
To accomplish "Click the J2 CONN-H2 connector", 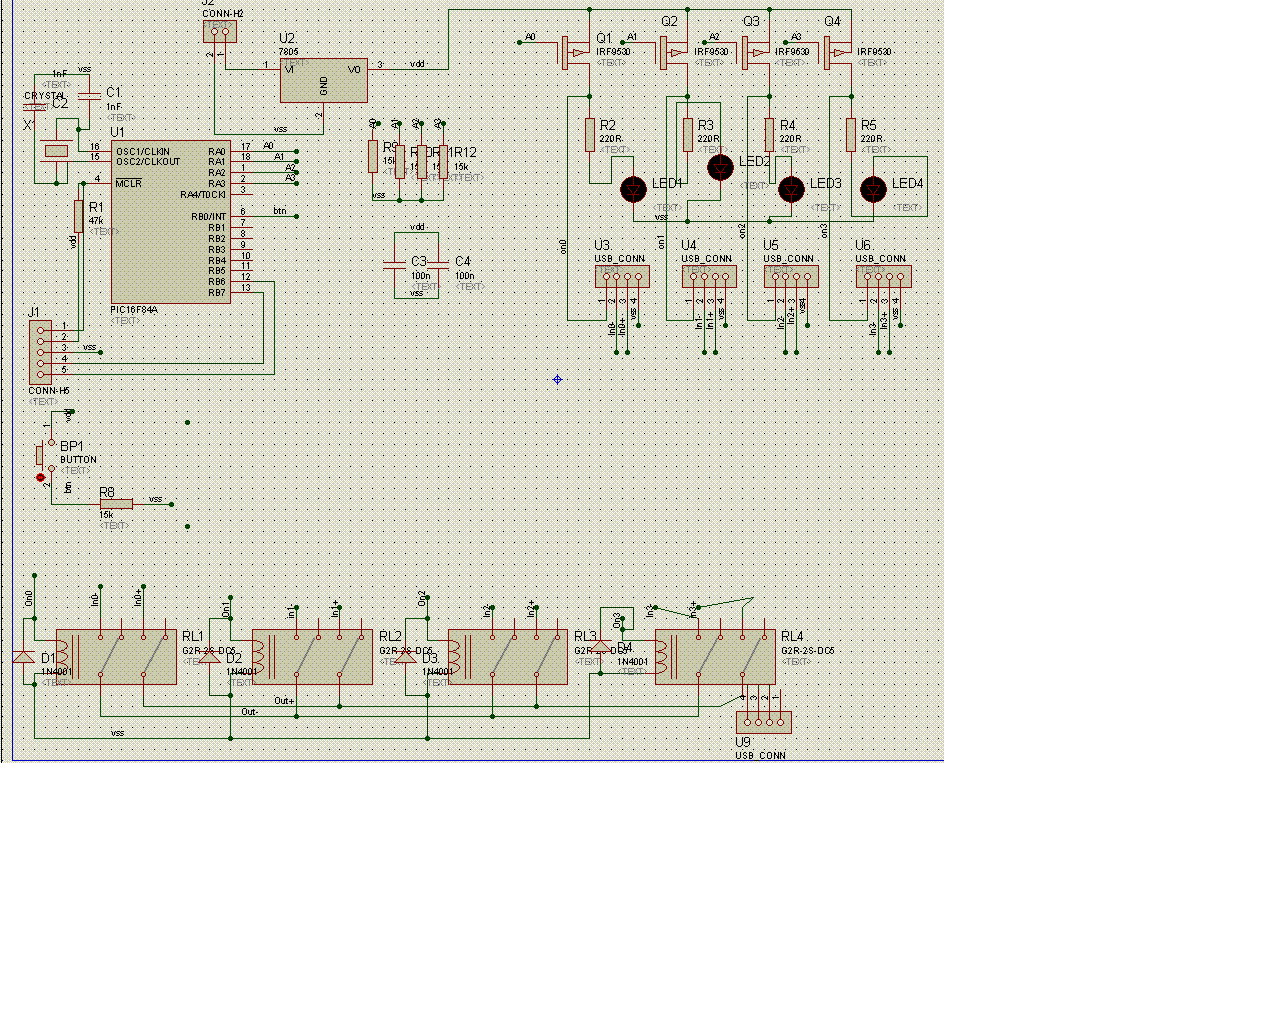I will [220, 31].
